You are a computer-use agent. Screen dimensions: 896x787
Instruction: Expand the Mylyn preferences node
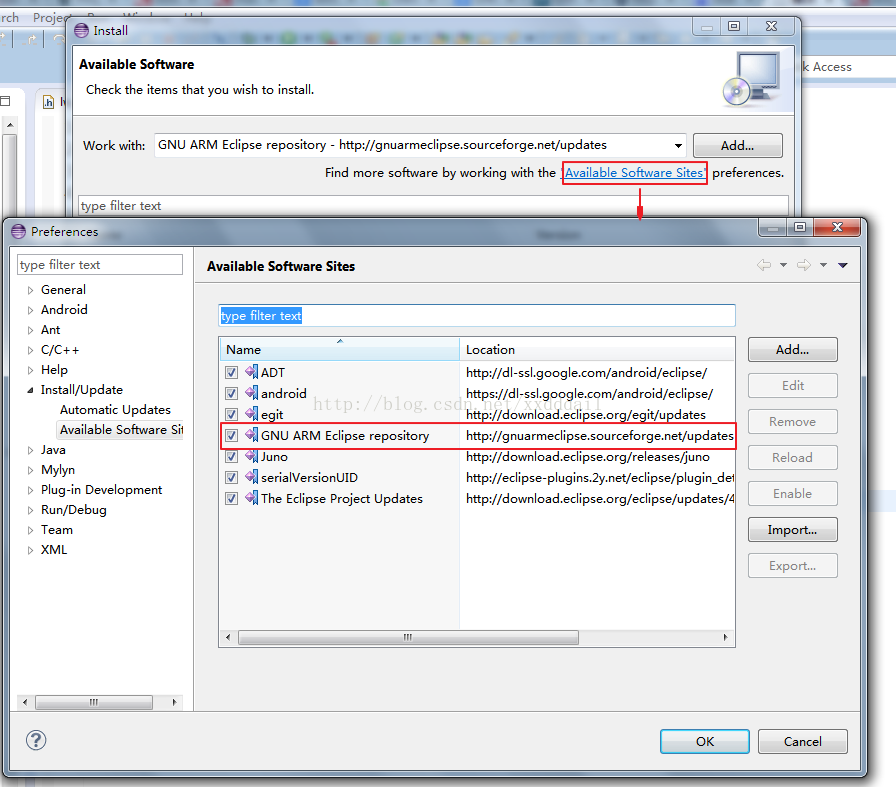click(30, 470)
